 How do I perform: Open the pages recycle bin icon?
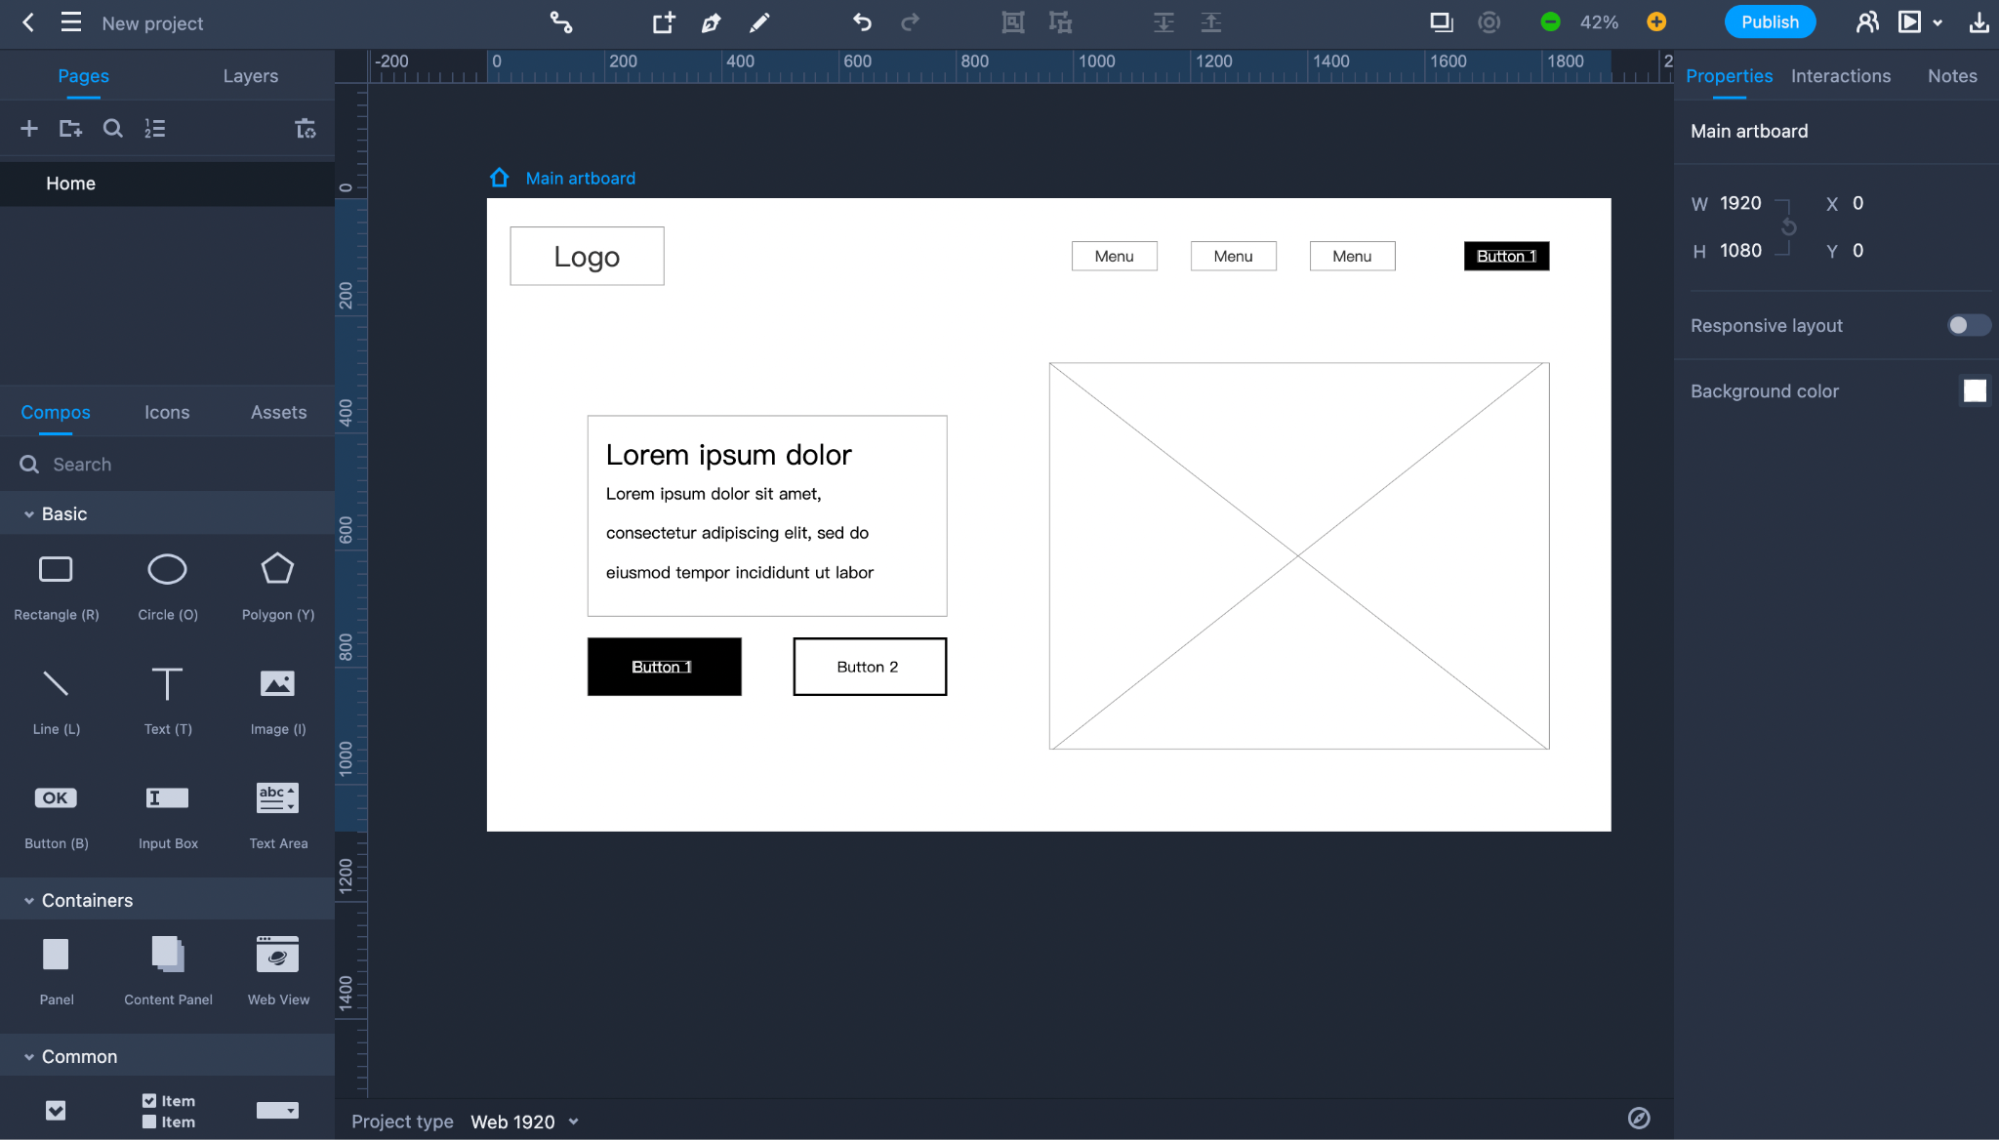[306, 128]
